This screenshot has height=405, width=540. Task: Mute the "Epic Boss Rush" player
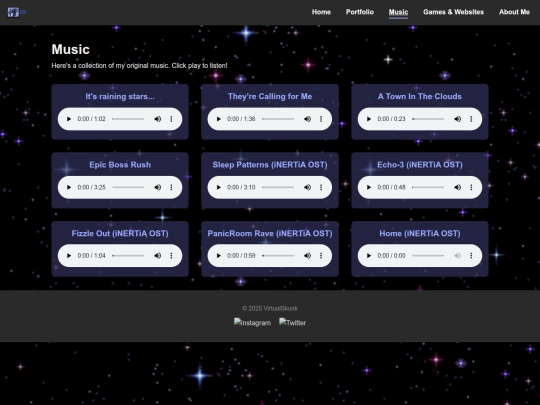(158, 187)
